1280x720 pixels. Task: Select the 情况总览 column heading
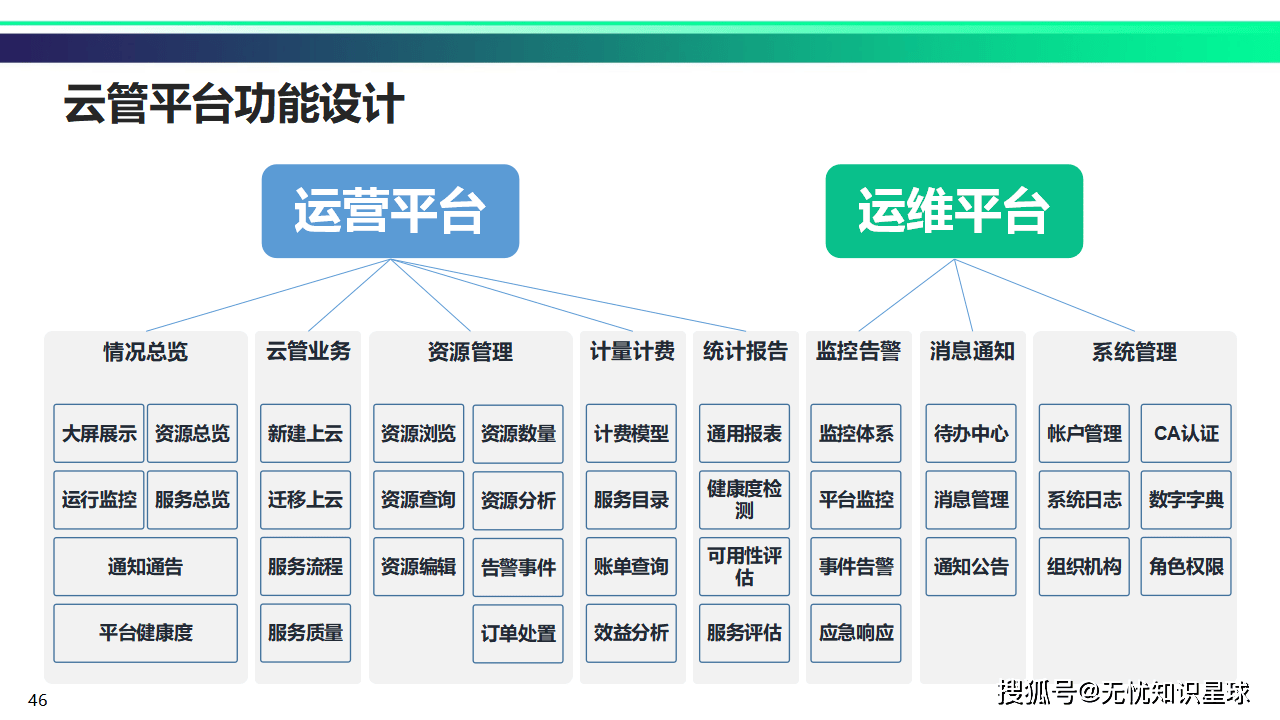(146, 352)
